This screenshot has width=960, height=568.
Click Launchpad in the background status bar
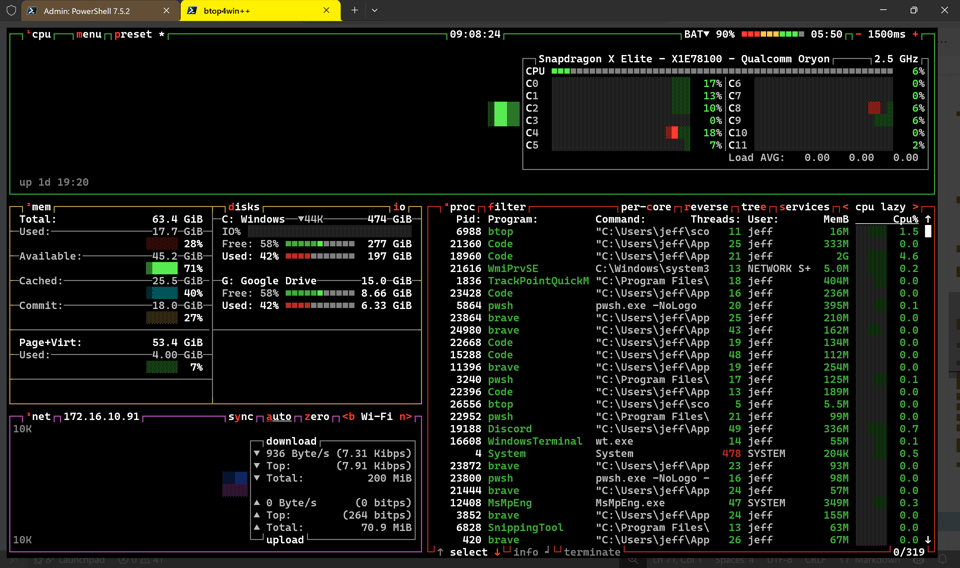81,560
